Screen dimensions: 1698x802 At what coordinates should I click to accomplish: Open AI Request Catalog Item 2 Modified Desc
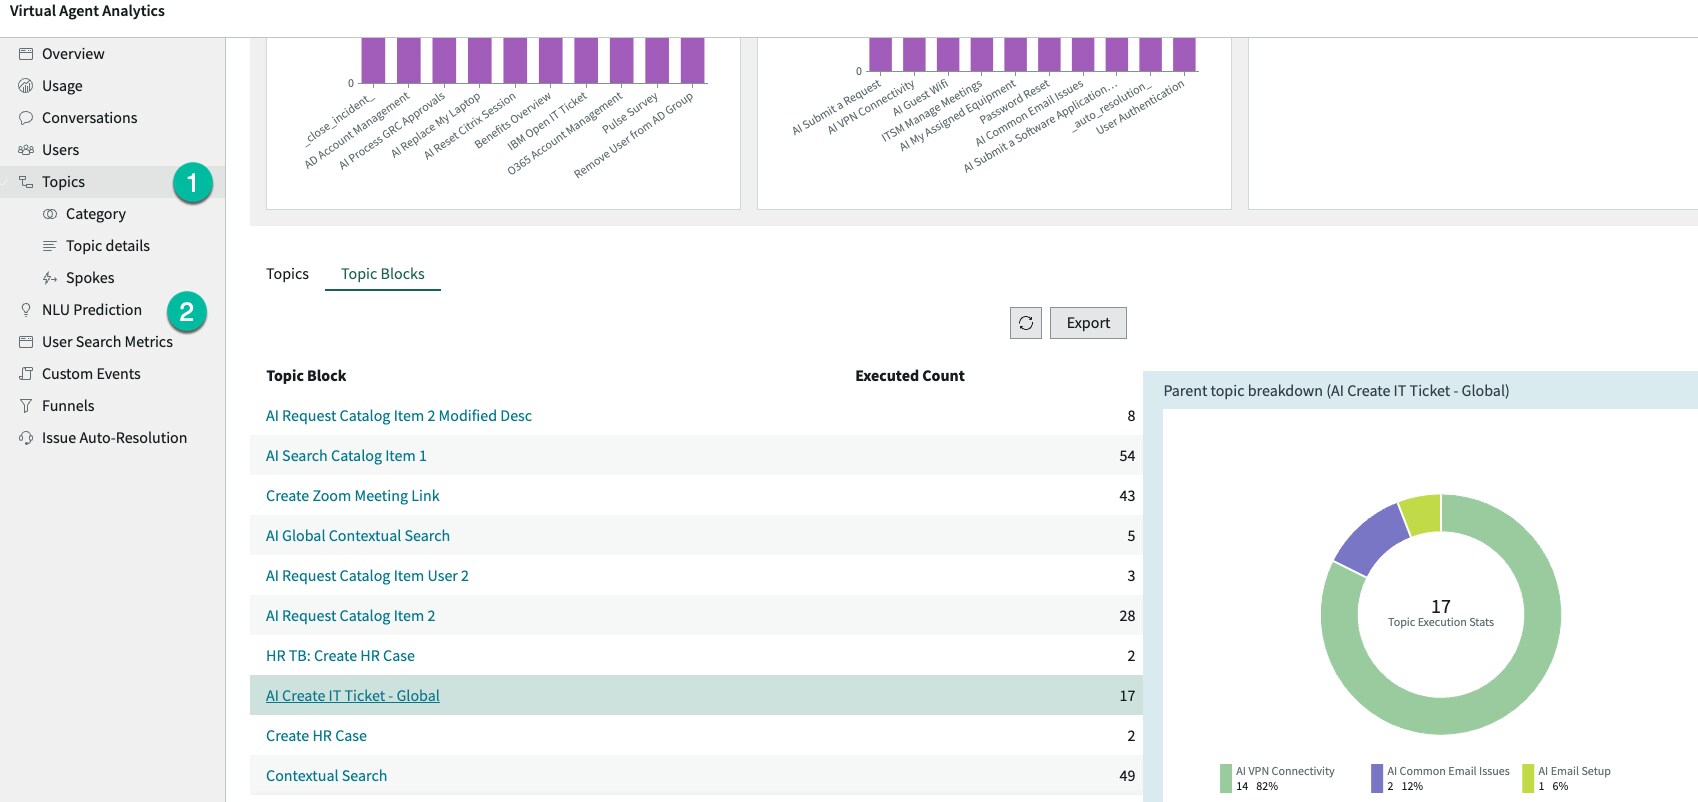click(399, 416)
